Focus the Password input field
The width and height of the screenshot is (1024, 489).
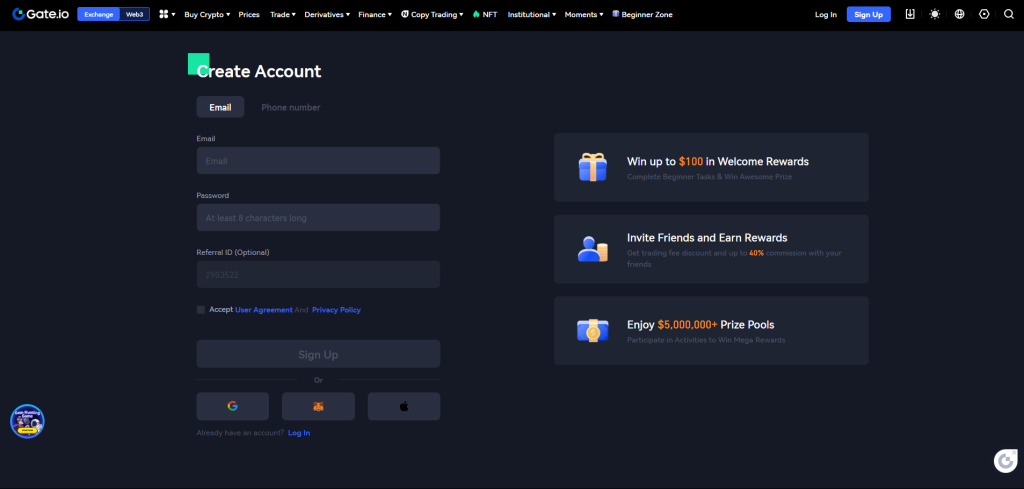pyautogui.click(x=318, y=217)
